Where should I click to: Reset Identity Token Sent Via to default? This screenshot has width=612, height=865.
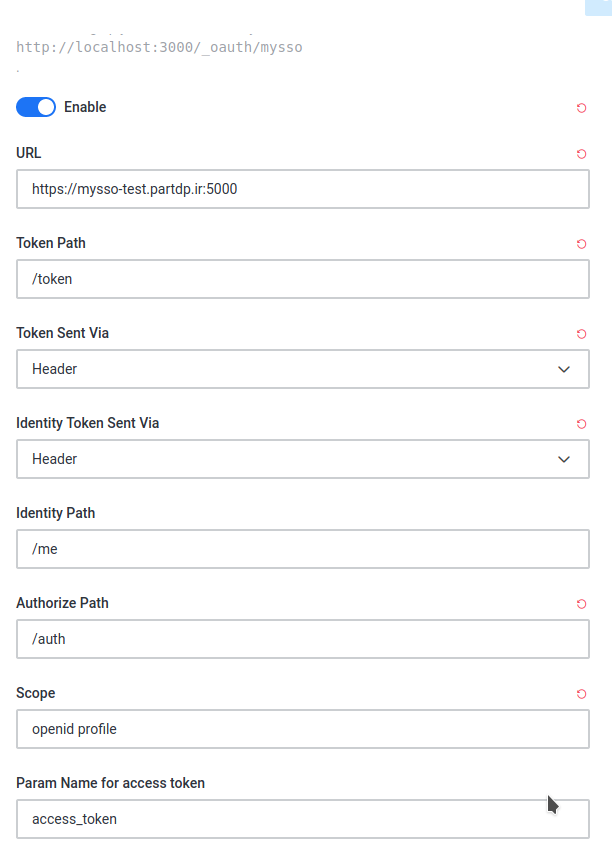coord(581,424)
